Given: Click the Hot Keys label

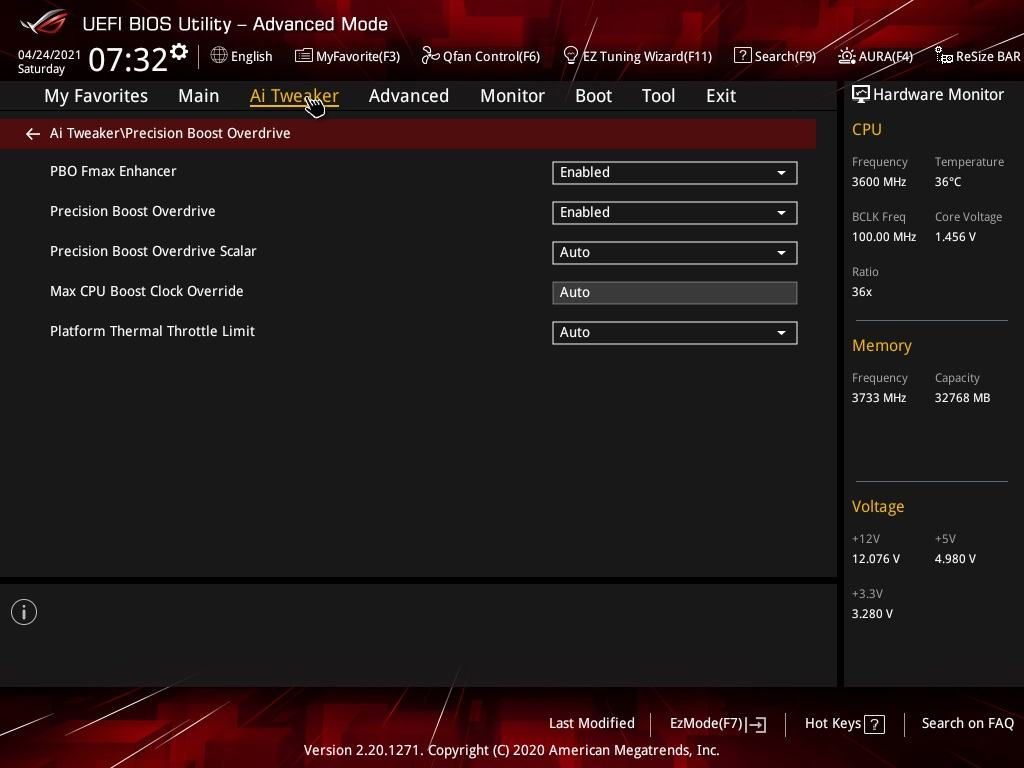Looking at the screenshot, I should click(x=833, y=723).
